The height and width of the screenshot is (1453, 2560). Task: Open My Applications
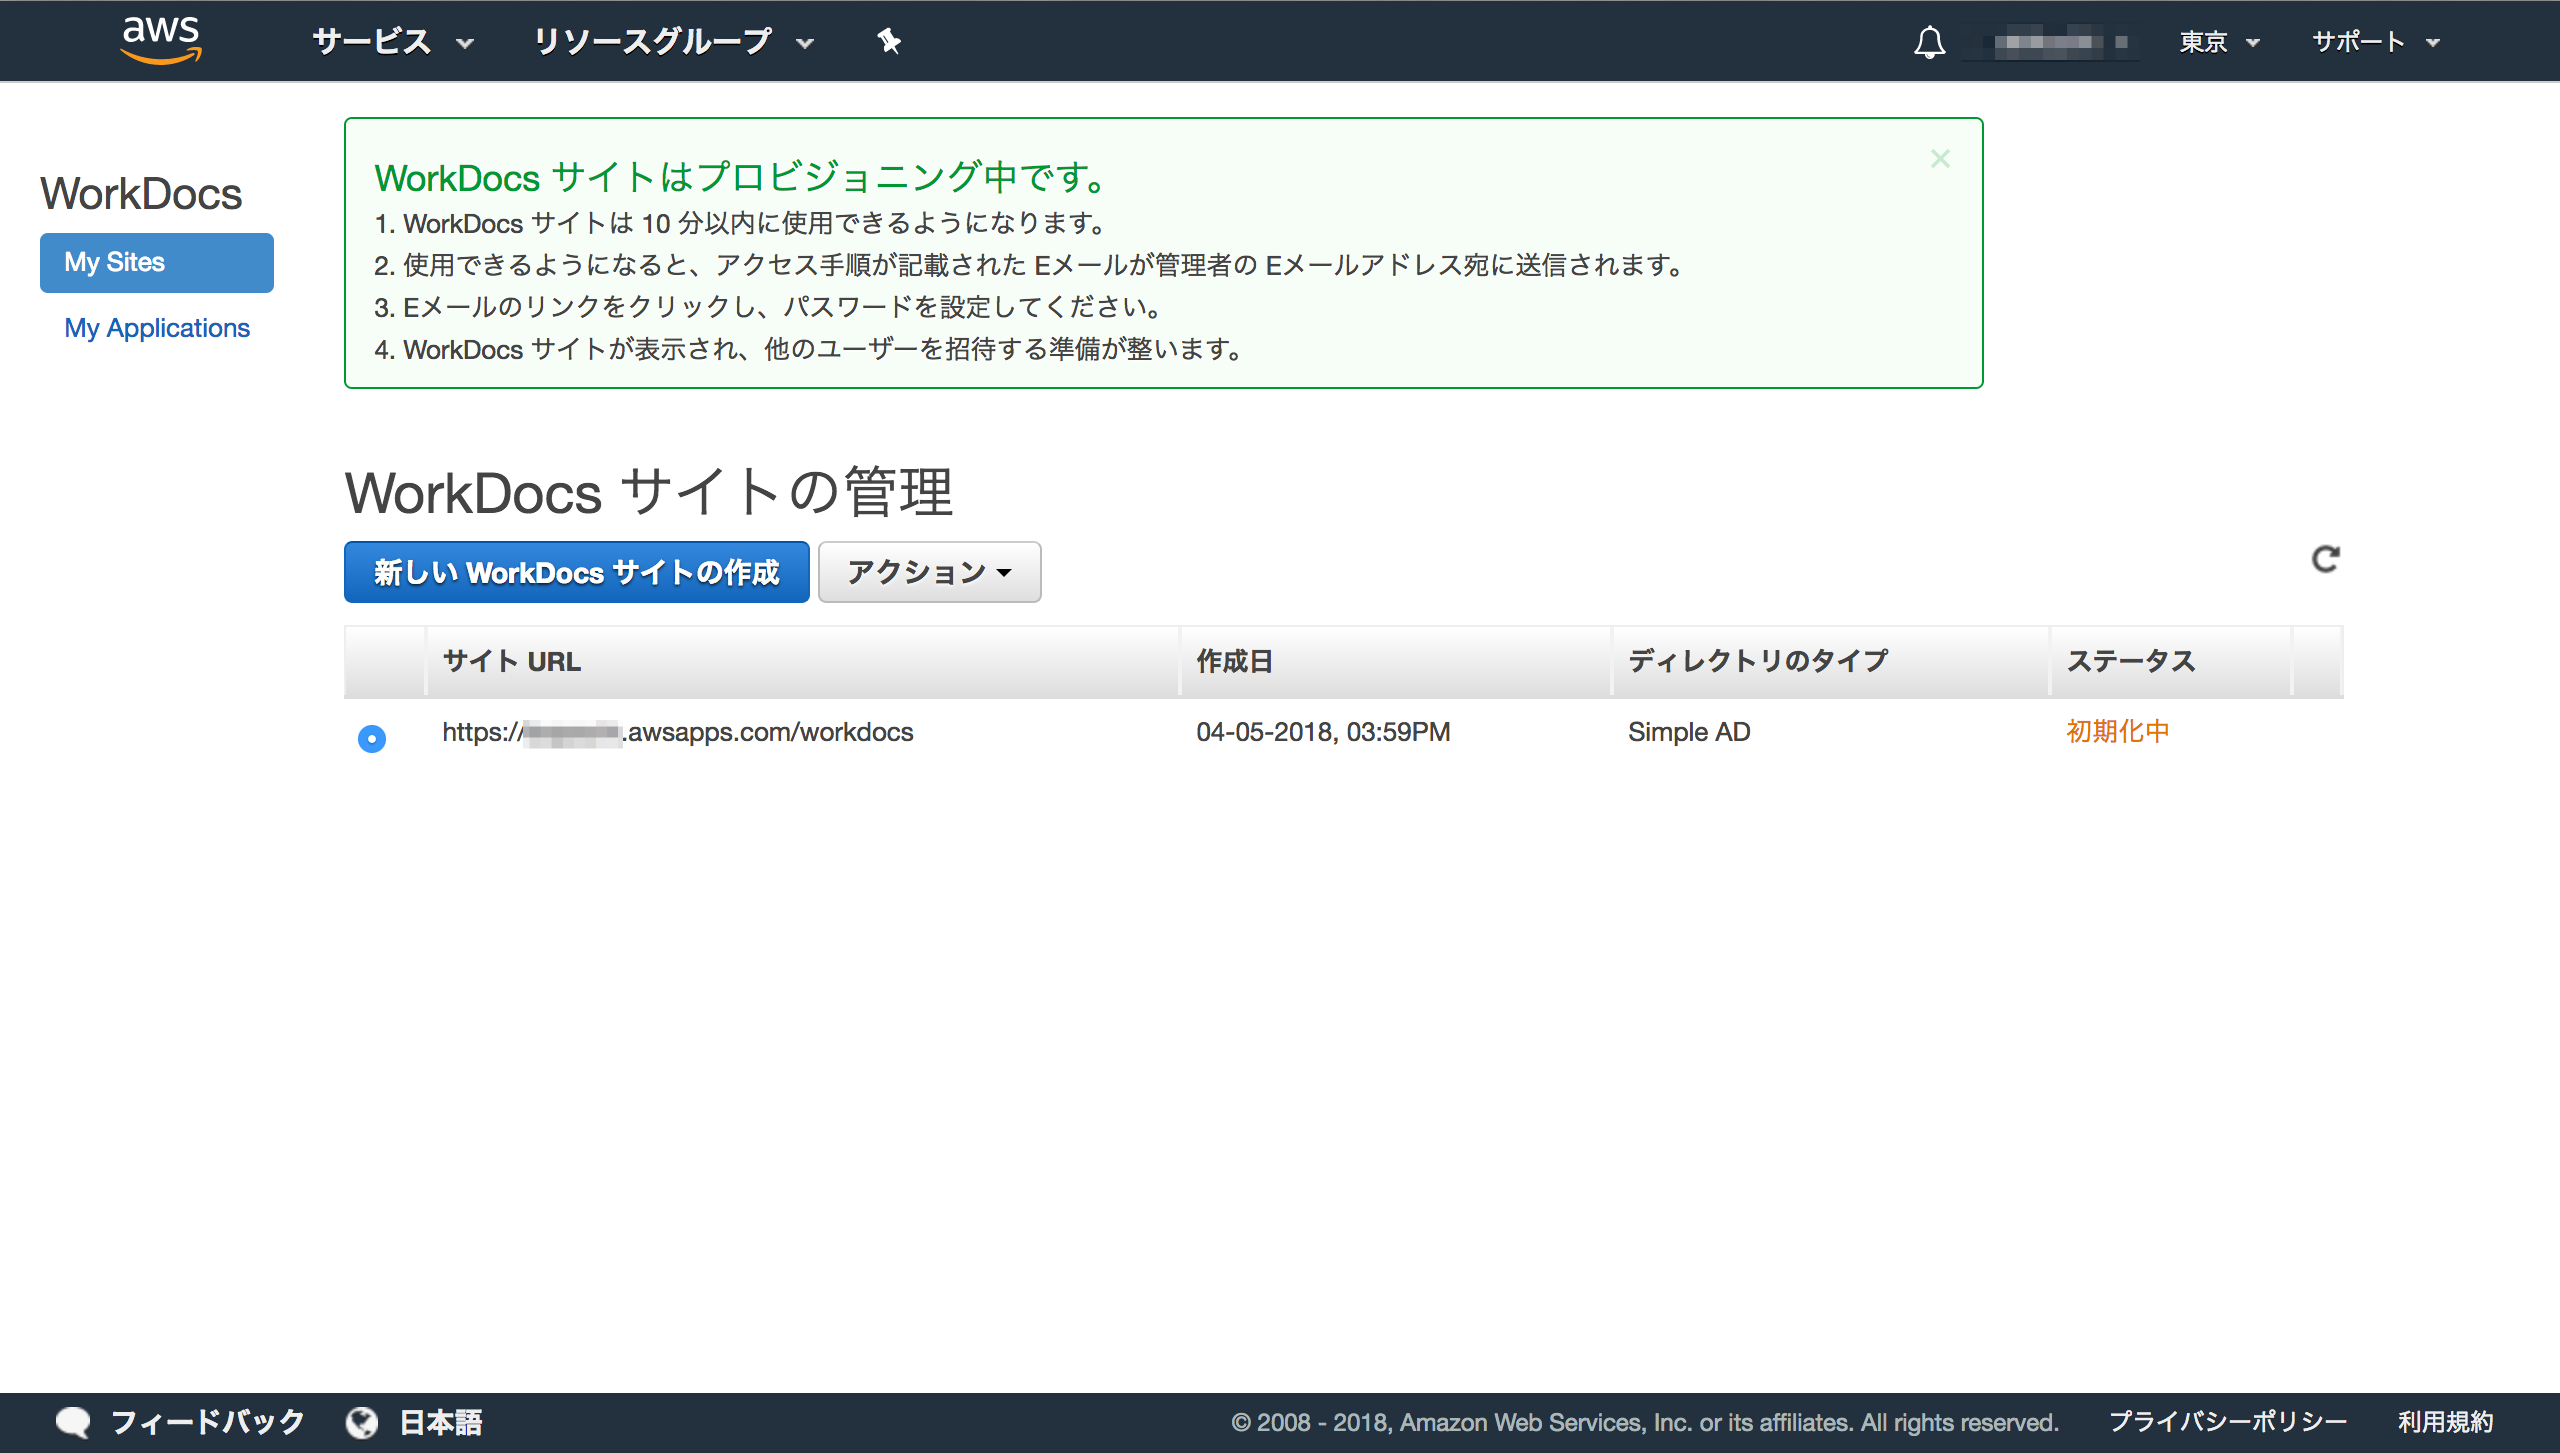(x=156, y=328)
